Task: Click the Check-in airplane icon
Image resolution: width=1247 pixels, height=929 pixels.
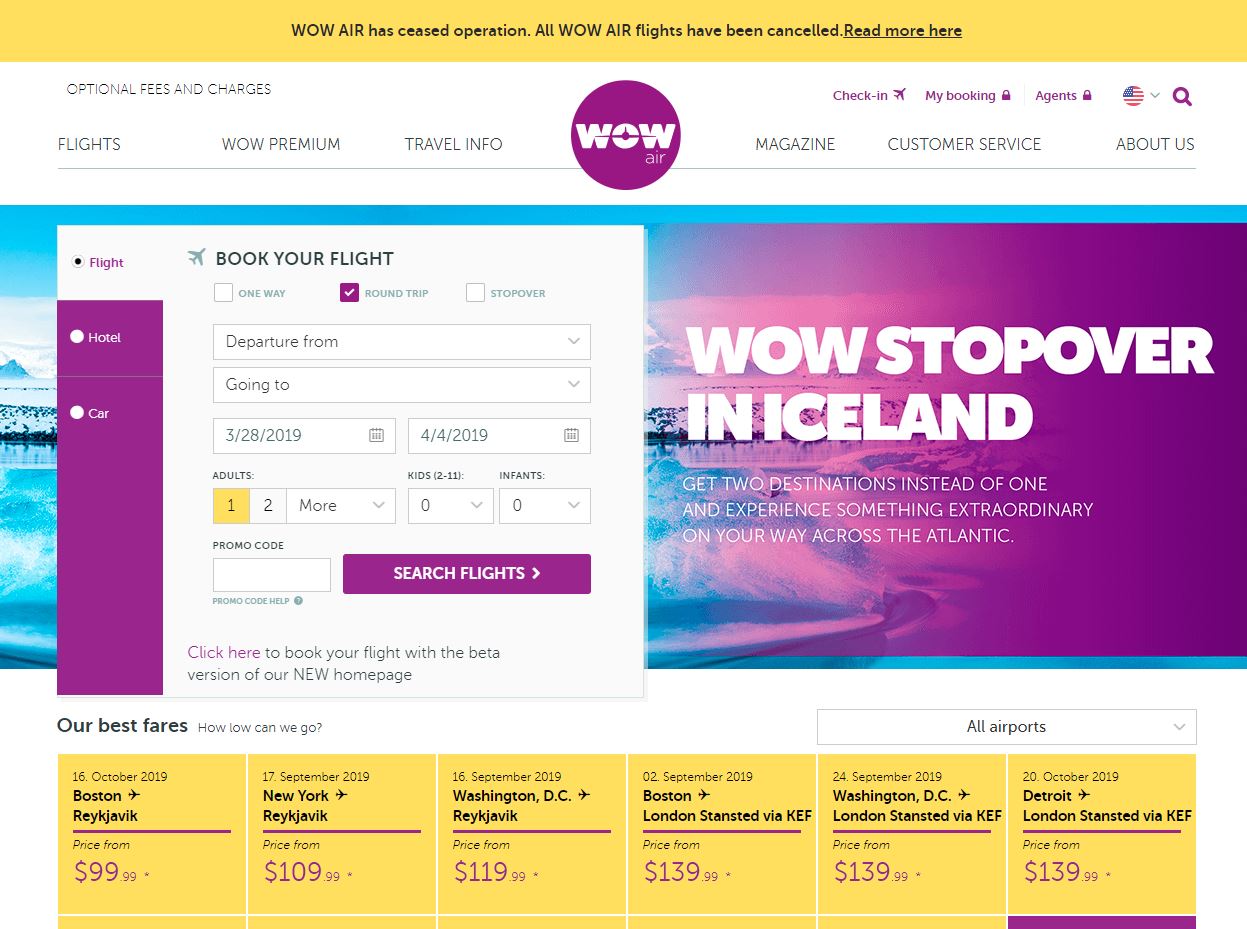Action: point(899,95)
